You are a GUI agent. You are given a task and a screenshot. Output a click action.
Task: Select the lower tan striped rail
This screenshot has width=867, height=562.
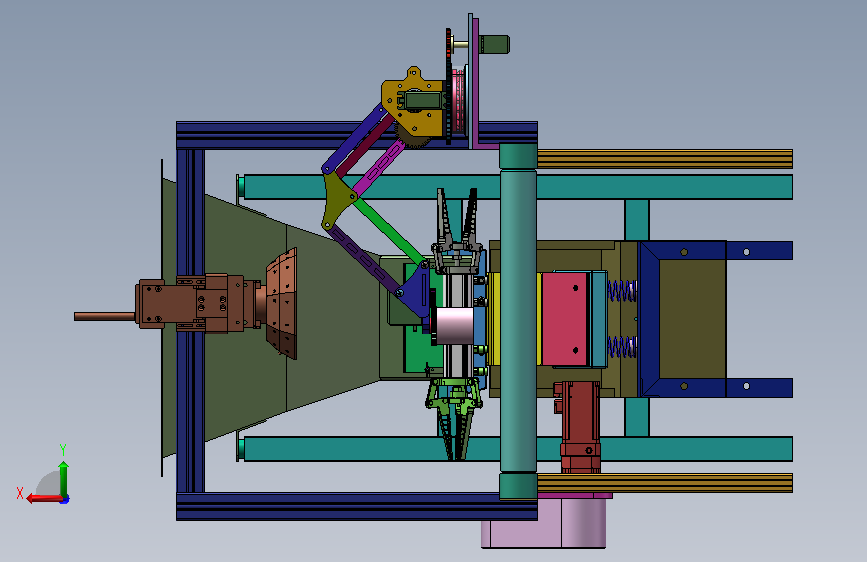click(x=665, y=483)
